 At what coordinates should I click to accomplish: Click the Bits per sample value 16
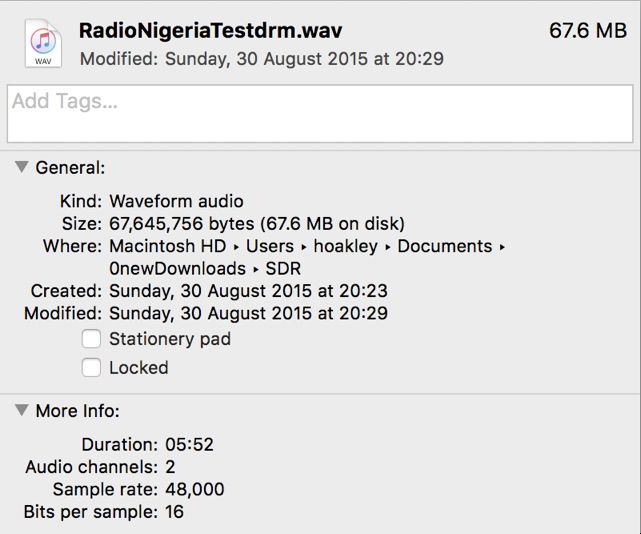click(176, 512)
